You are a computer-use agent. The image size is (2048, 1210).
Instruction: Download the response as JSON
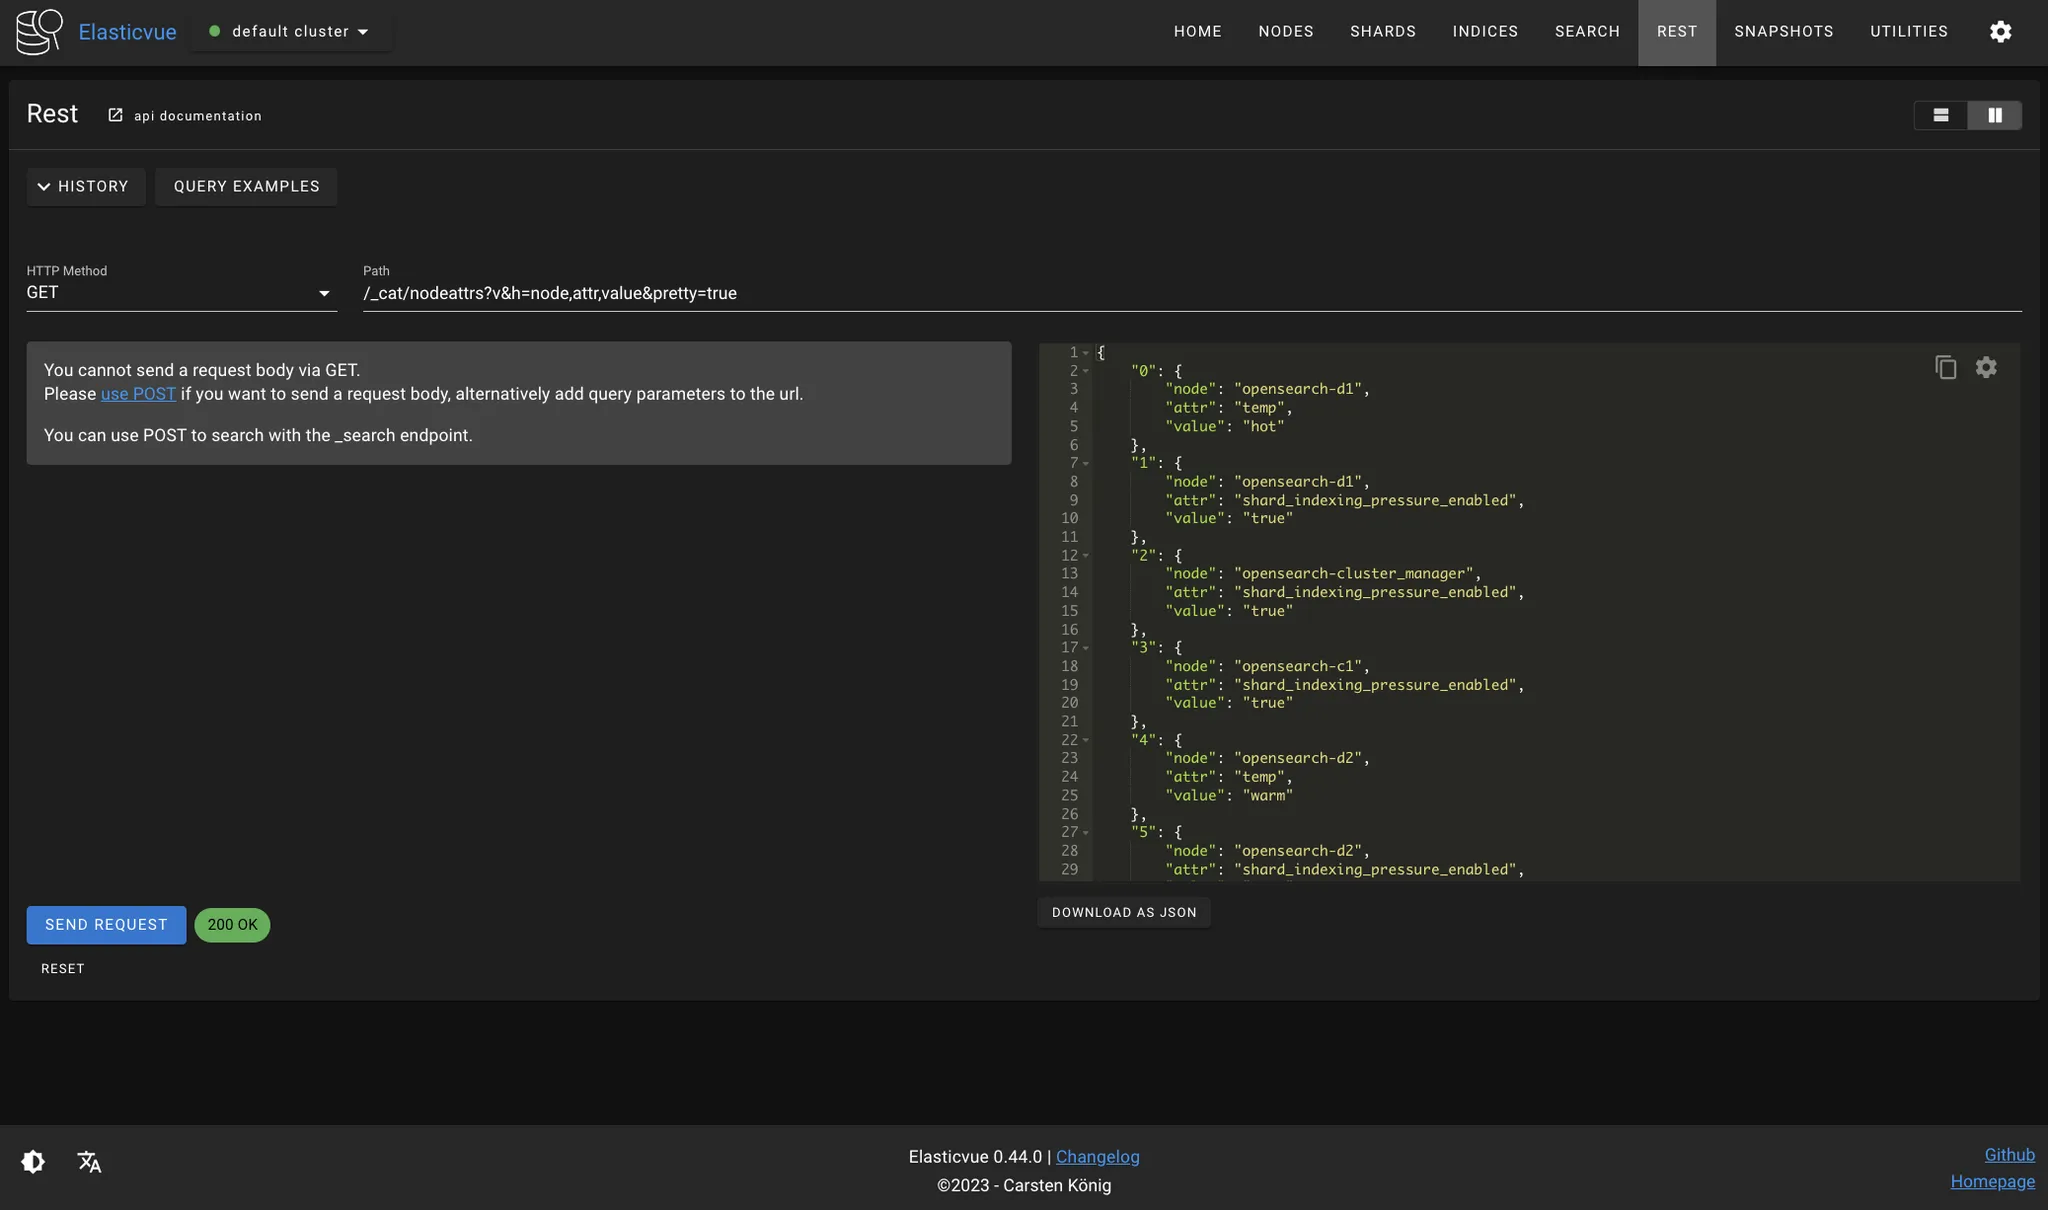click(x=1124, y=913)
